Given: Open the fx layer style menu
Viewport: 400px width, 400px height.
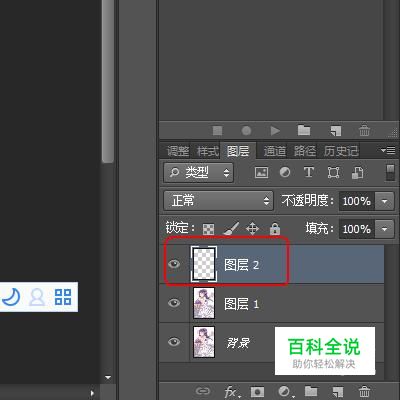Looking at the screenshot, I should click(231, 392).
